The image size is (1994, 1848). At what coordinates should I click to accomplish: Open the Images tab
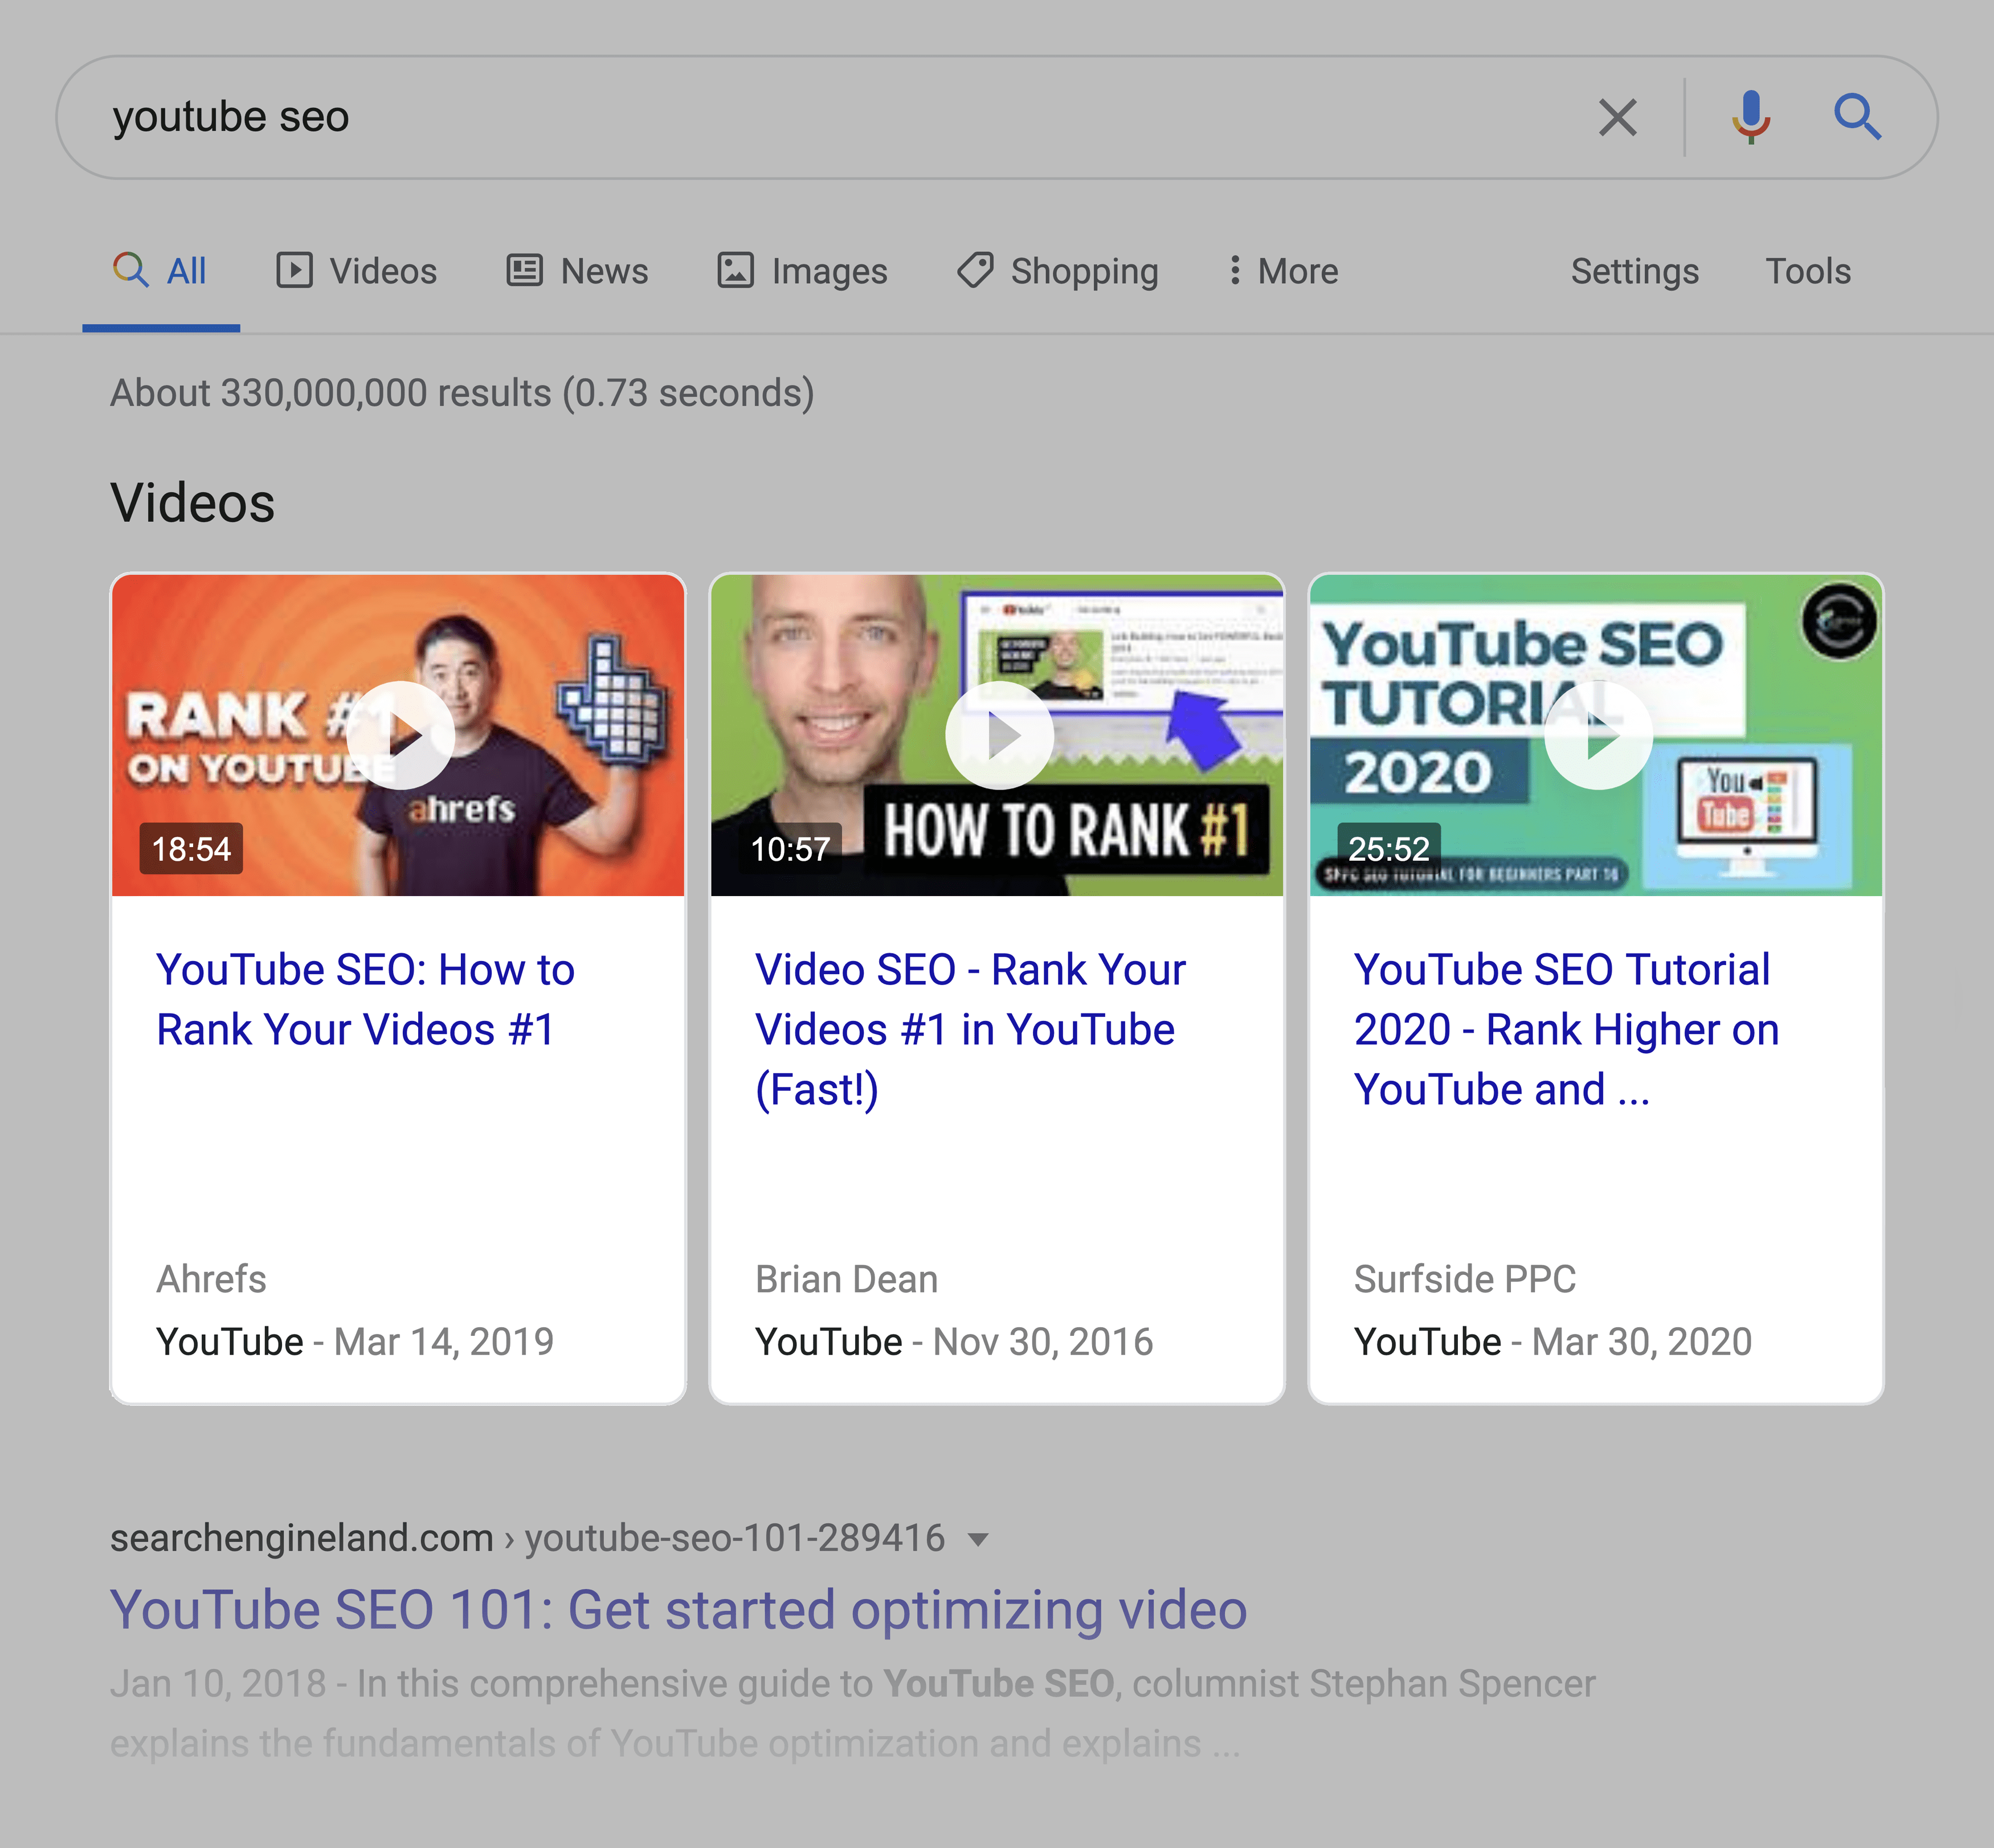(802, 271)
